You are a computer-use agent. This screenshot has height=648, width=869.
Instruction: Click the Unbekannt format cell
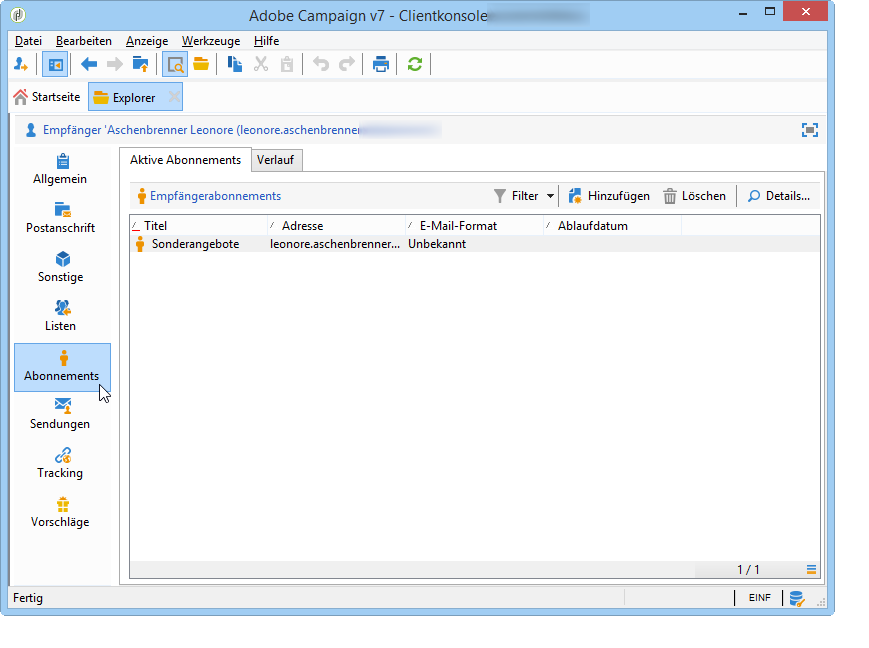pyautogui.click(x=437, y=244)
